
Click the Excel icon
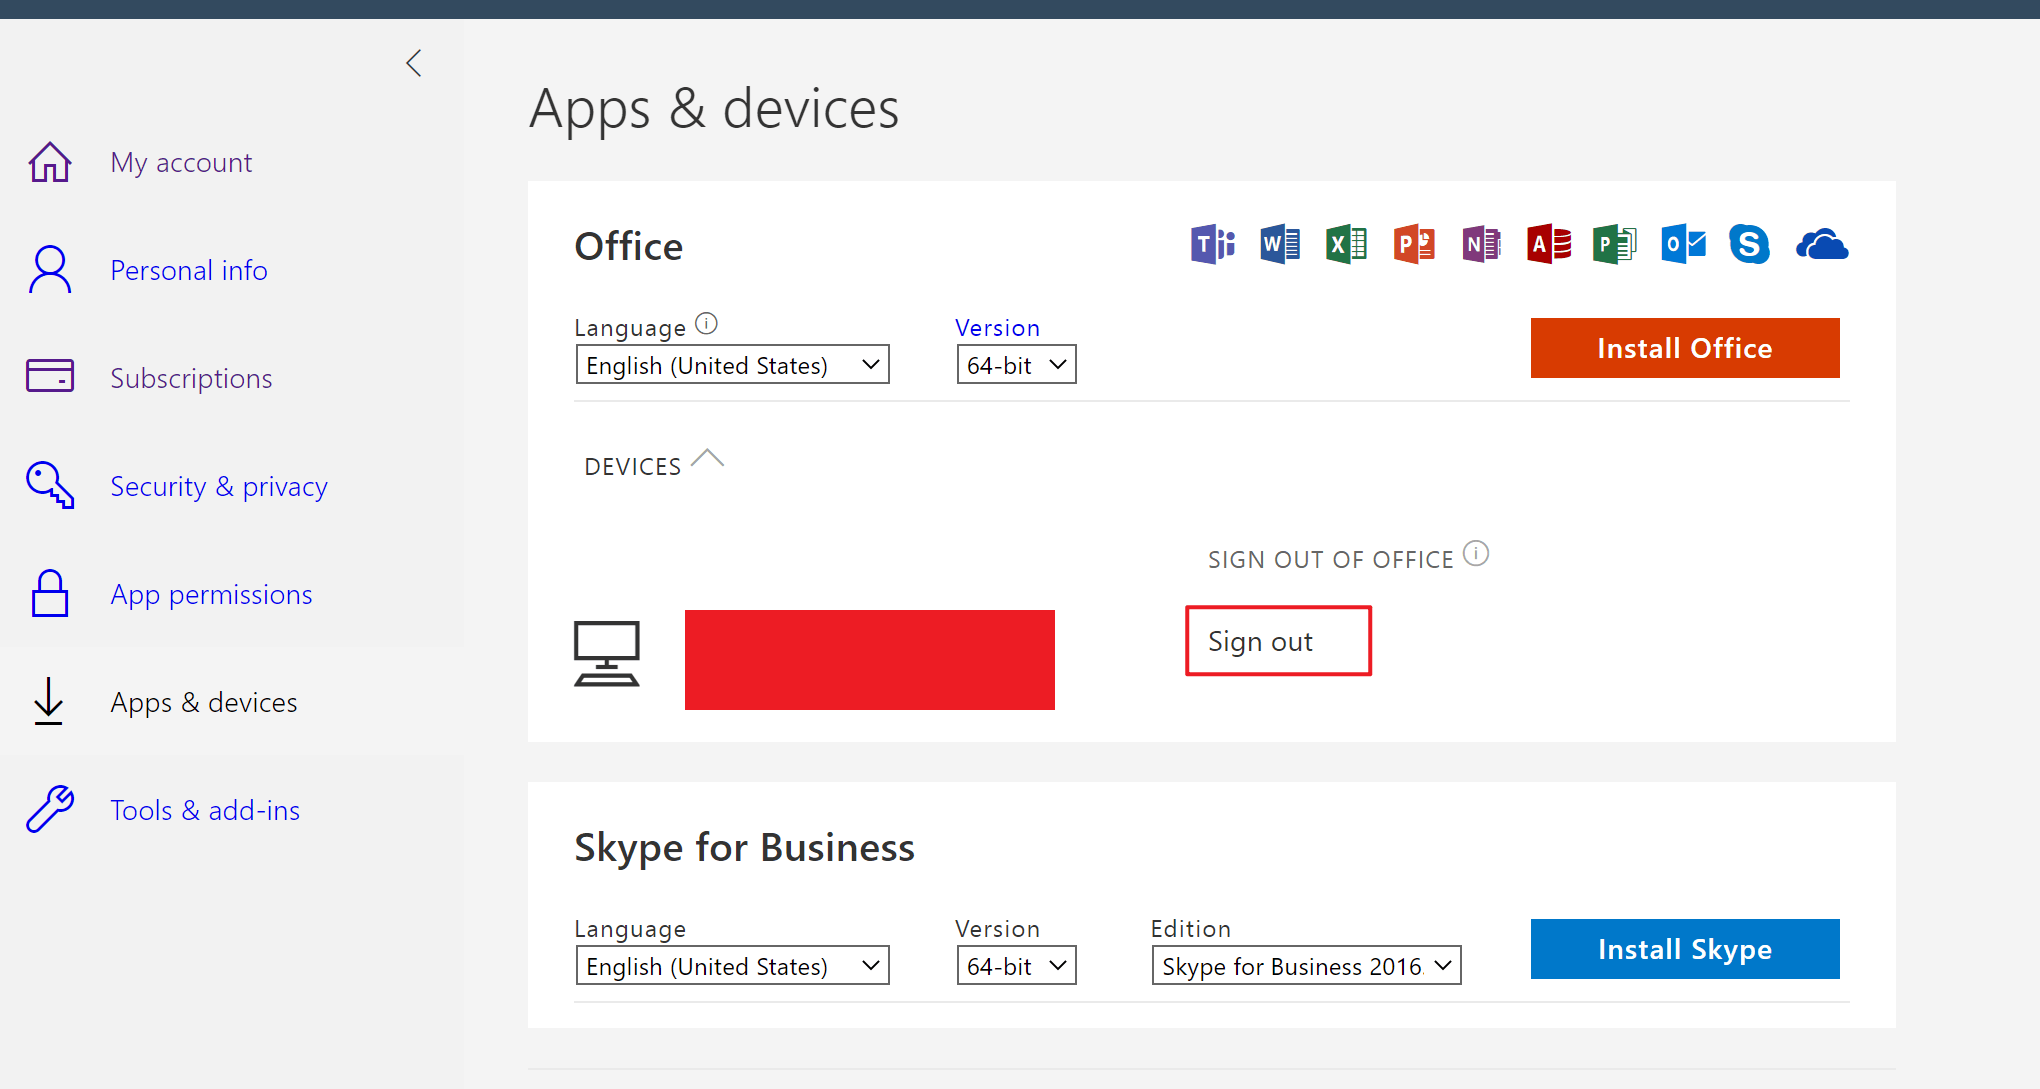(x=1346, y=244)
